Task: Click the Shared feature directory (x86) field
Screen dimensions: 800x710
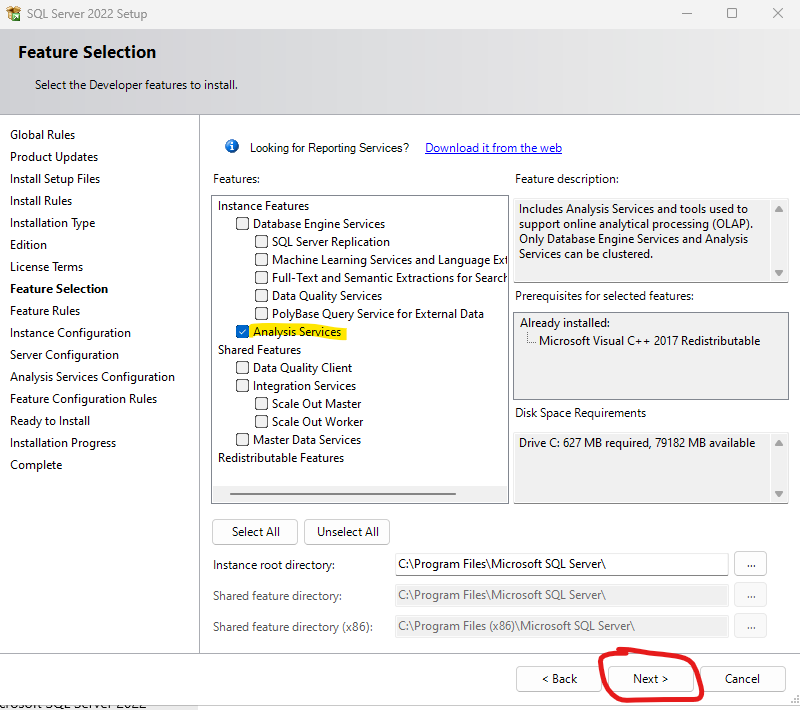Action: [x=561, y=626]
